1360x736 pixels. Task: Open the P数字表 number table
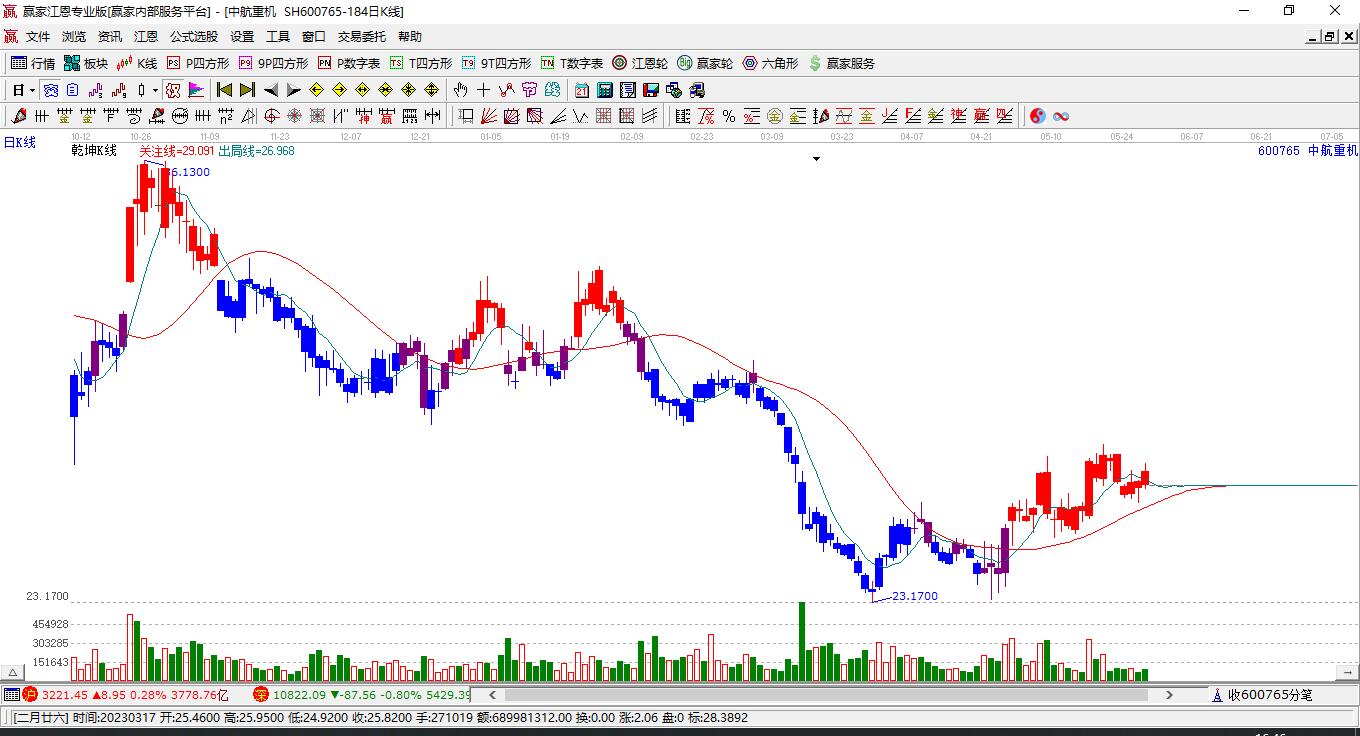click(x=349, y=63)
